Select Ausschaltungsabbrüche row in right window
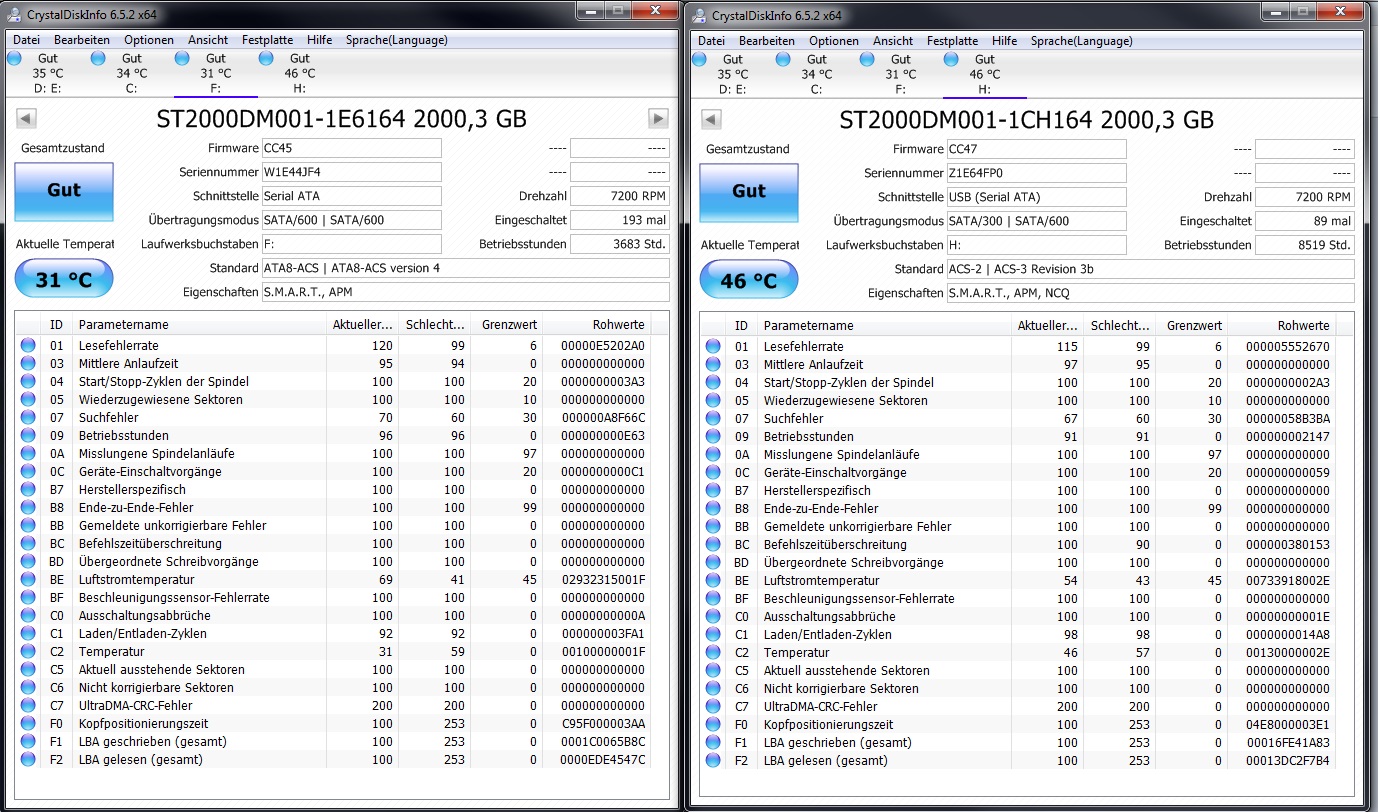This screenshot has width=1380, height=812. (x=1019, y=616)
